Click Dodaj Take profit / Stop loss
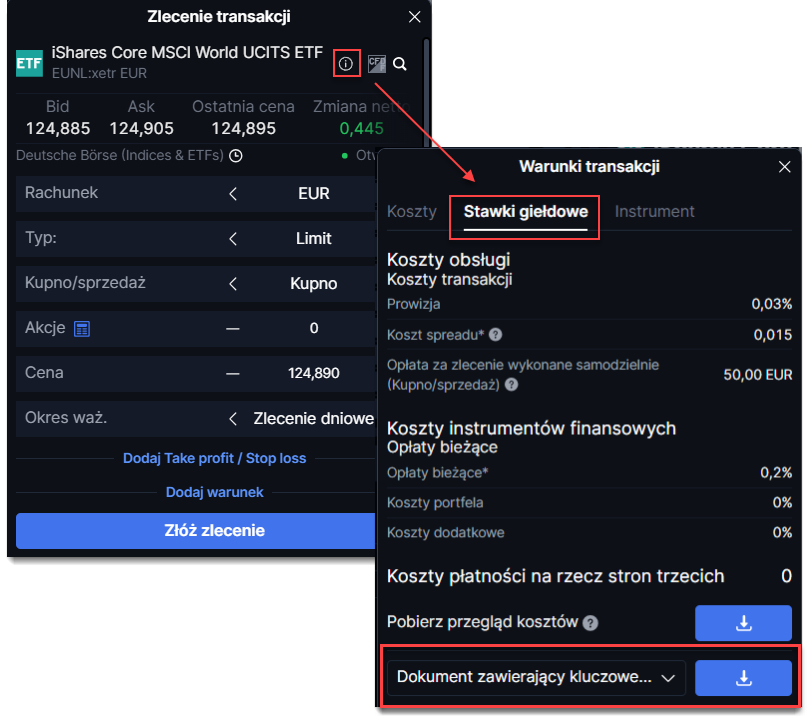810x716 pixels. 214,458
